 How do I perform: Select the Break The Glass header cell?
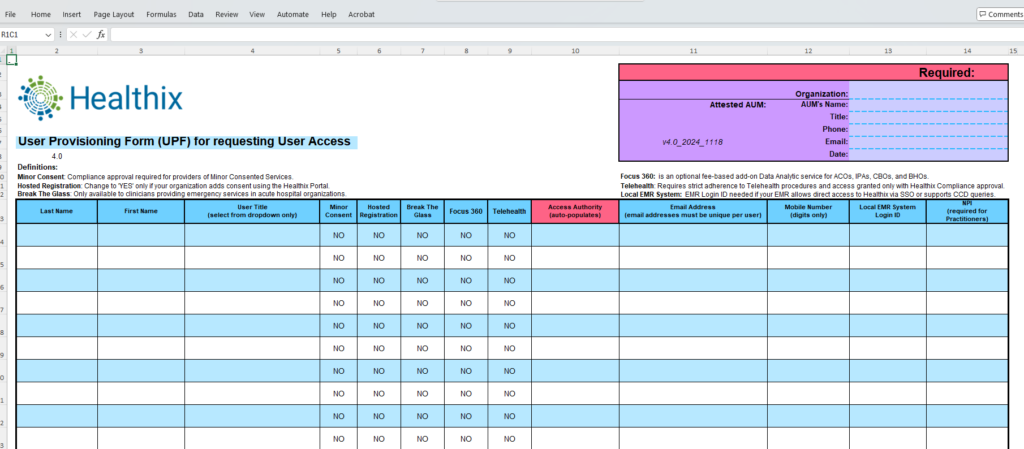tap(422, 211)
